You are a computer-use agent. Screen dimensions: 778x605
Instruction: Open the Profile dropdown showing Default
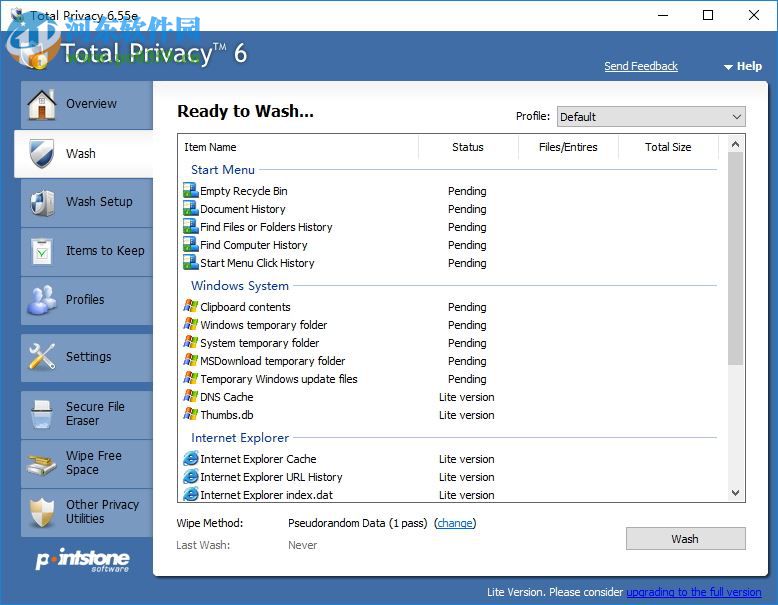(650, 117)
